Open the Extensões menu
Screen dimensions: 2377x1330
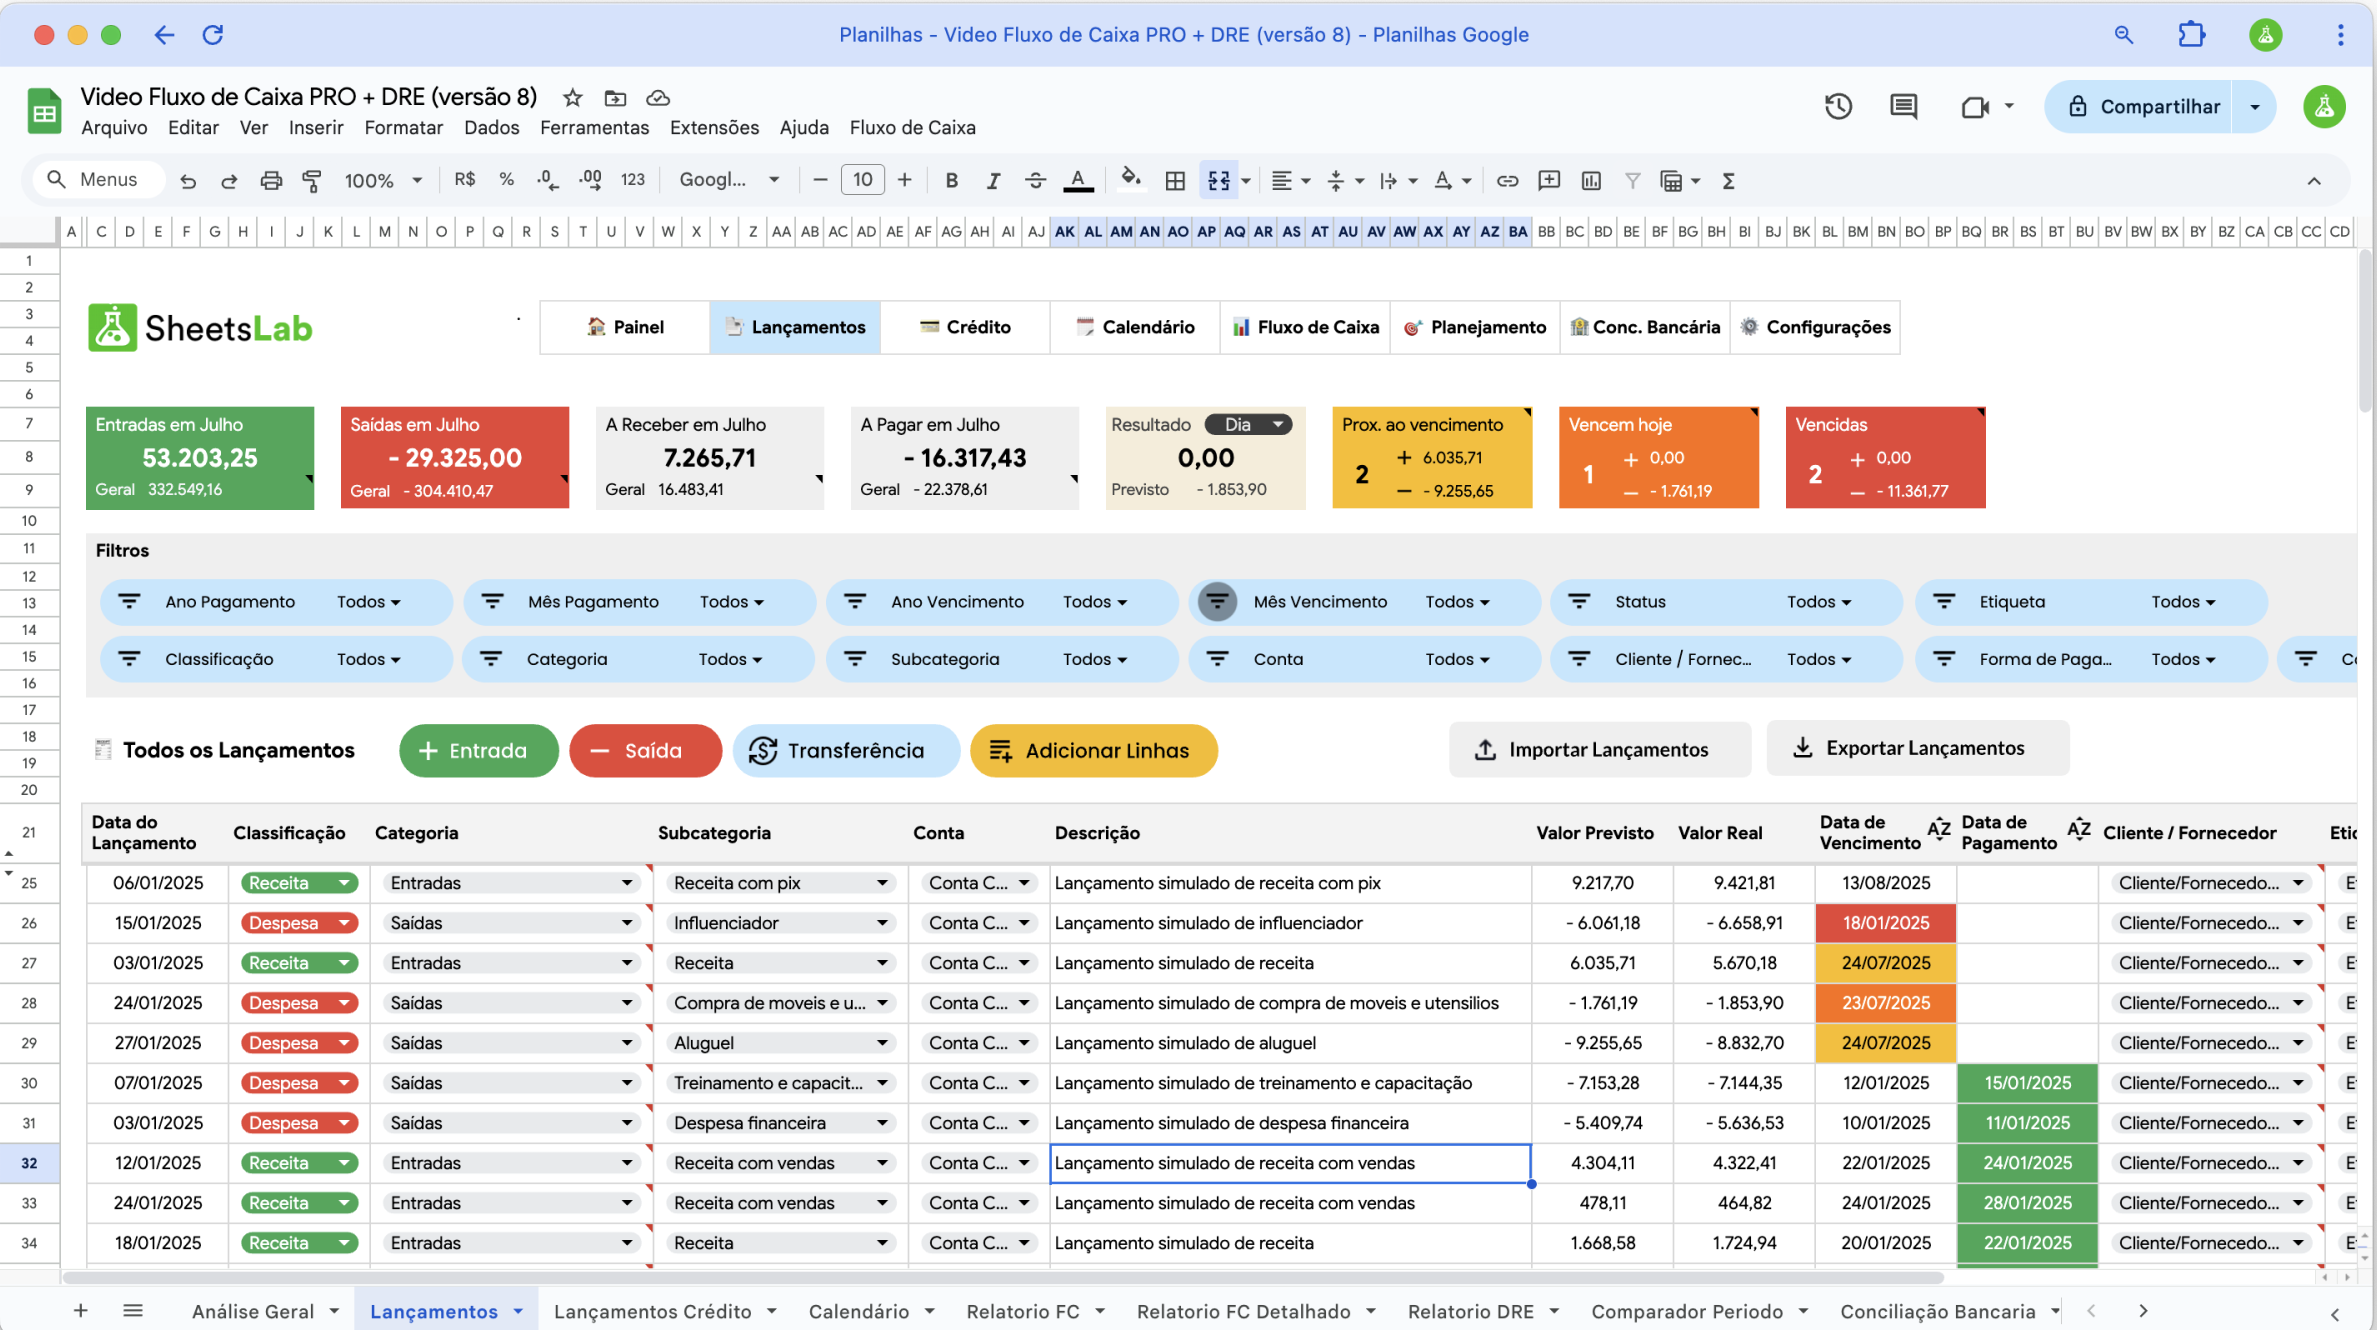(x=714, y=128)
